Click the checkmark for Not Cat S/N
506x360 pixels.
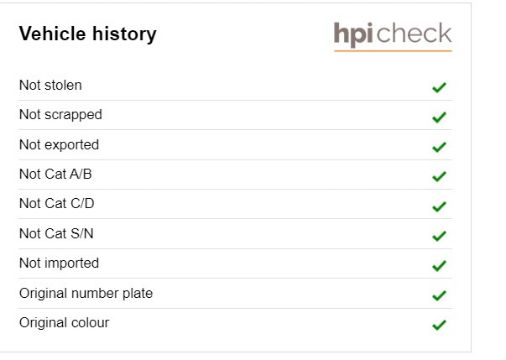coord(439,236)
